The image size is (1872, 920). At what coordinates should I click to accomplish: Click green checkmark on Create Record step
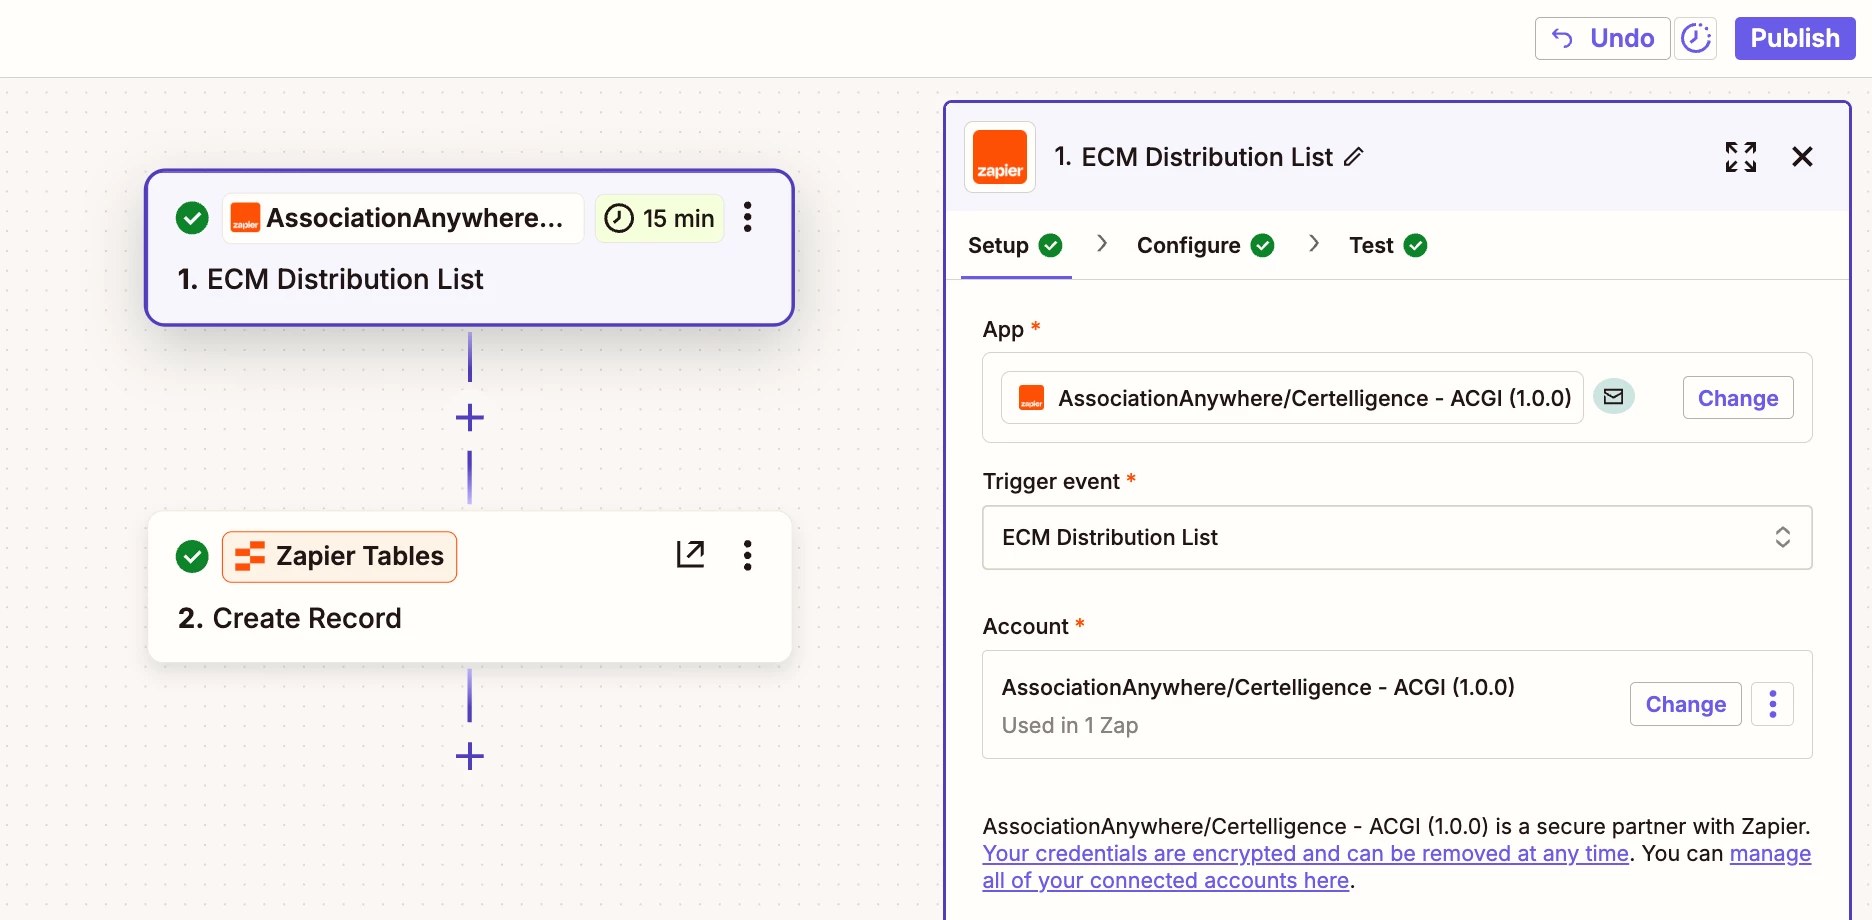point(192,556)
